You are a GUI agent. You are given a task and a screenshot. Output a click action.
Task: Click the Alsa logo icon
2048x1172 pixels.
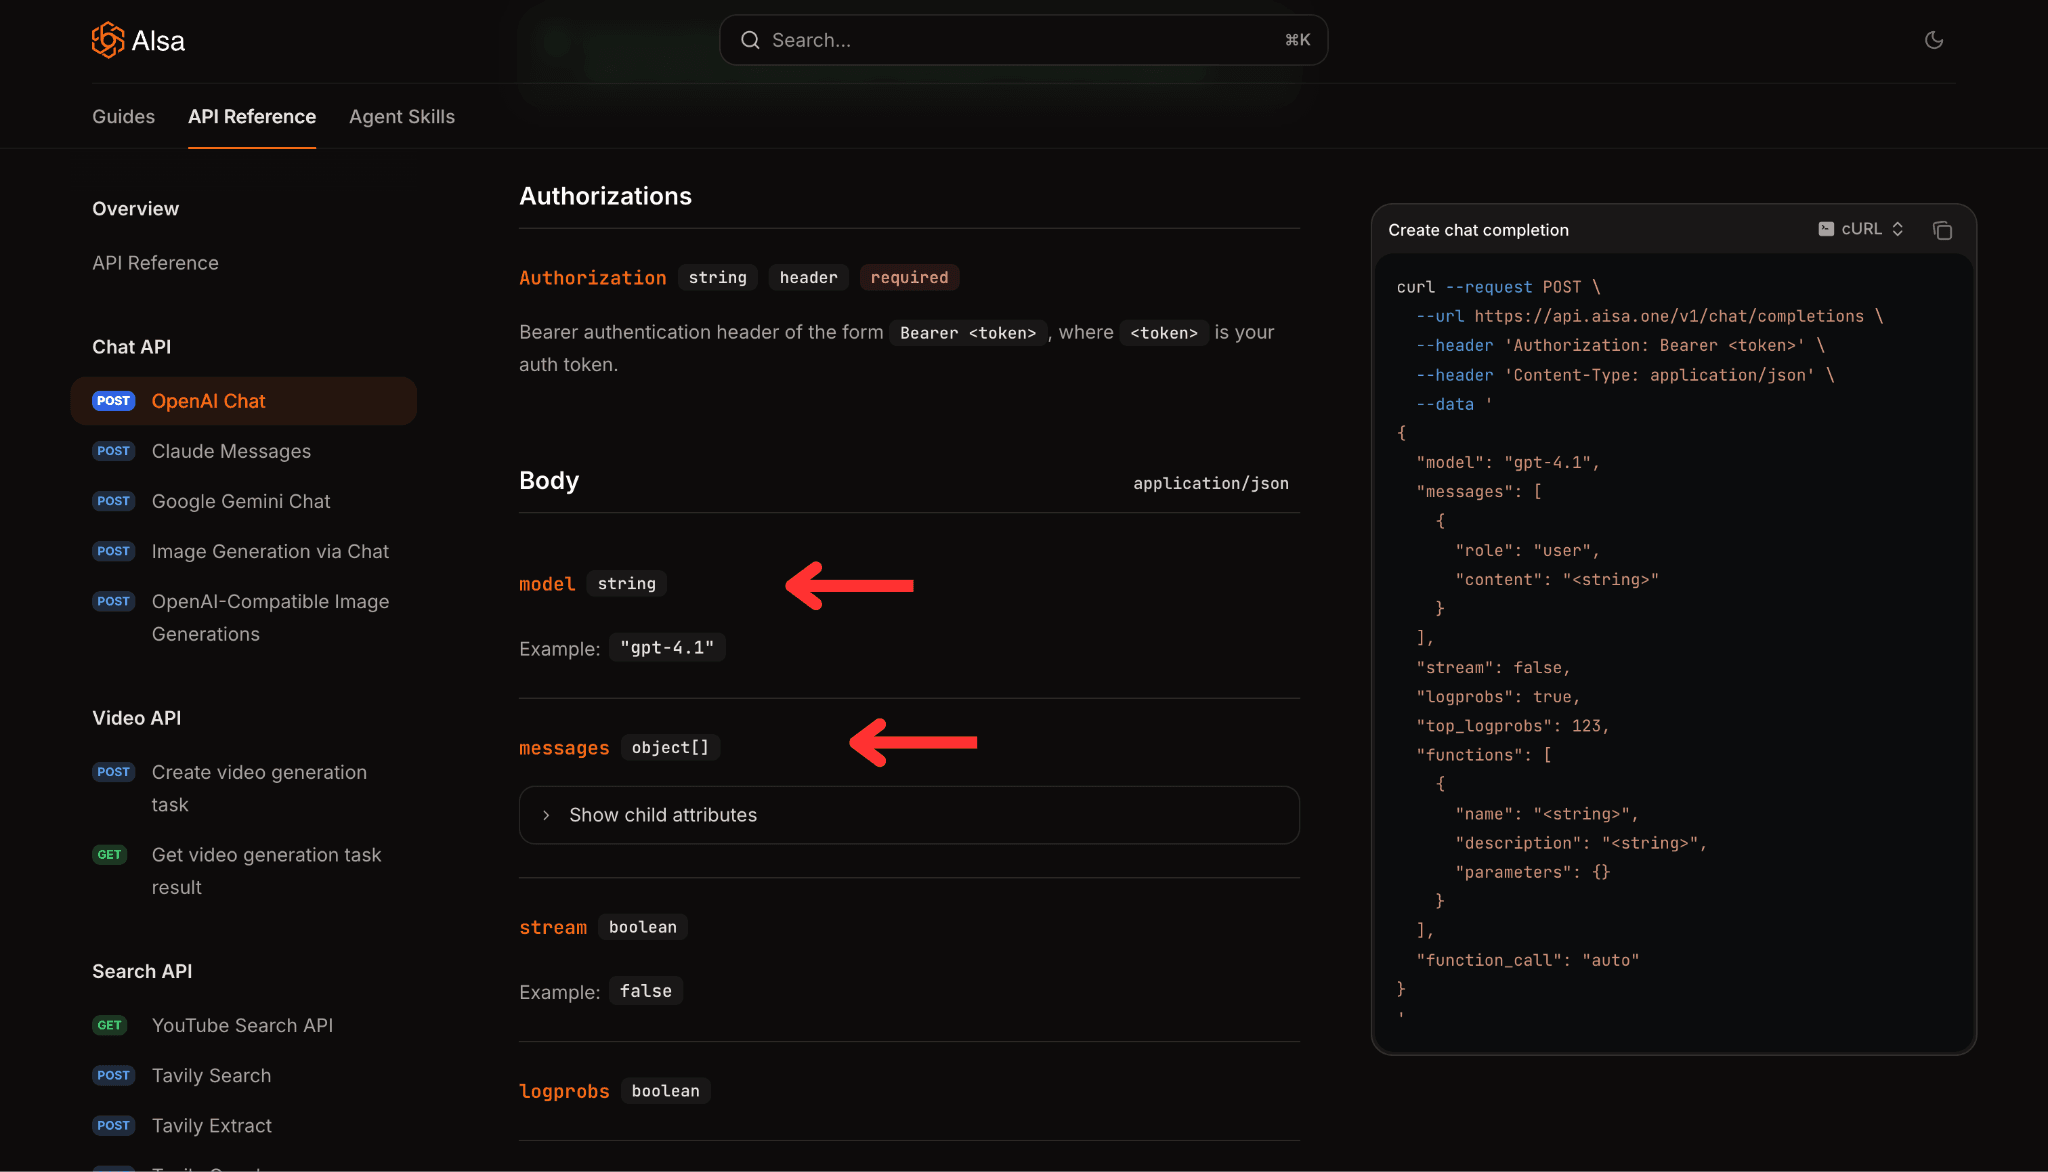tap(108, 40)
